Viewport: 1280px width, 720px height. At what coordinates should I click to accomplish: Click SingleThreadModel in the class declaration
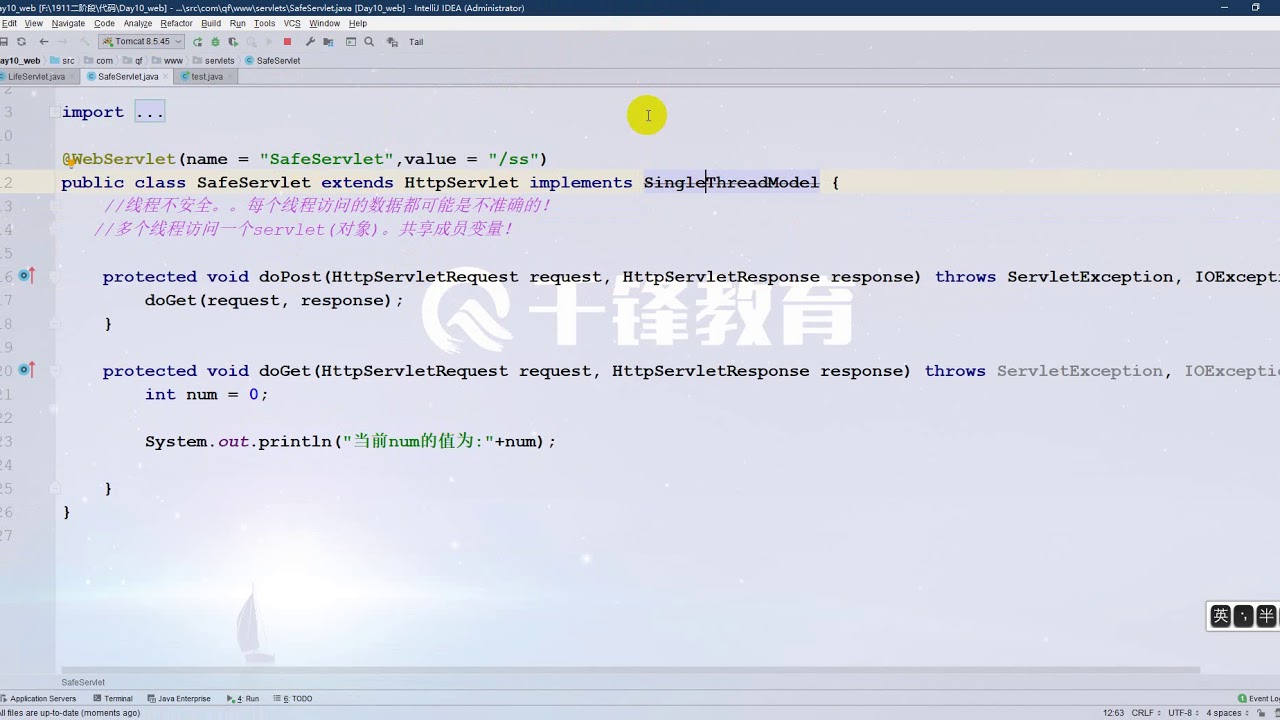(x=731, y=182)
